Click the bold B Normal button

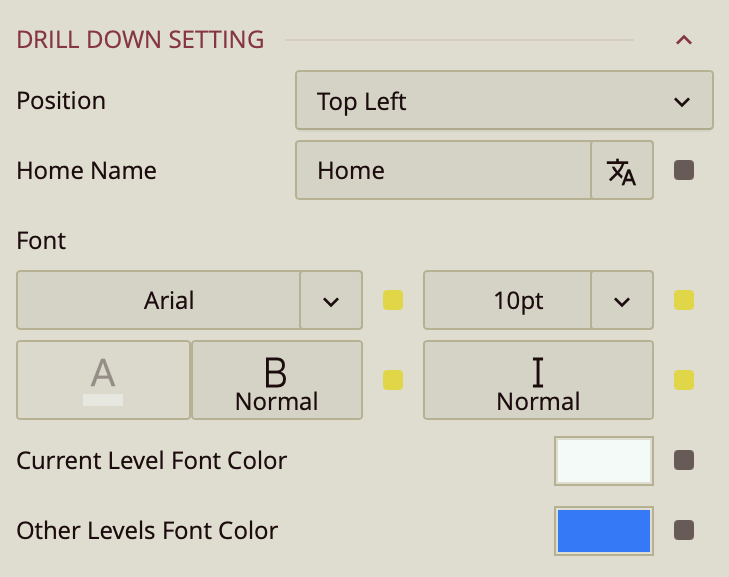pyautogui.click(x=276, y=380)
